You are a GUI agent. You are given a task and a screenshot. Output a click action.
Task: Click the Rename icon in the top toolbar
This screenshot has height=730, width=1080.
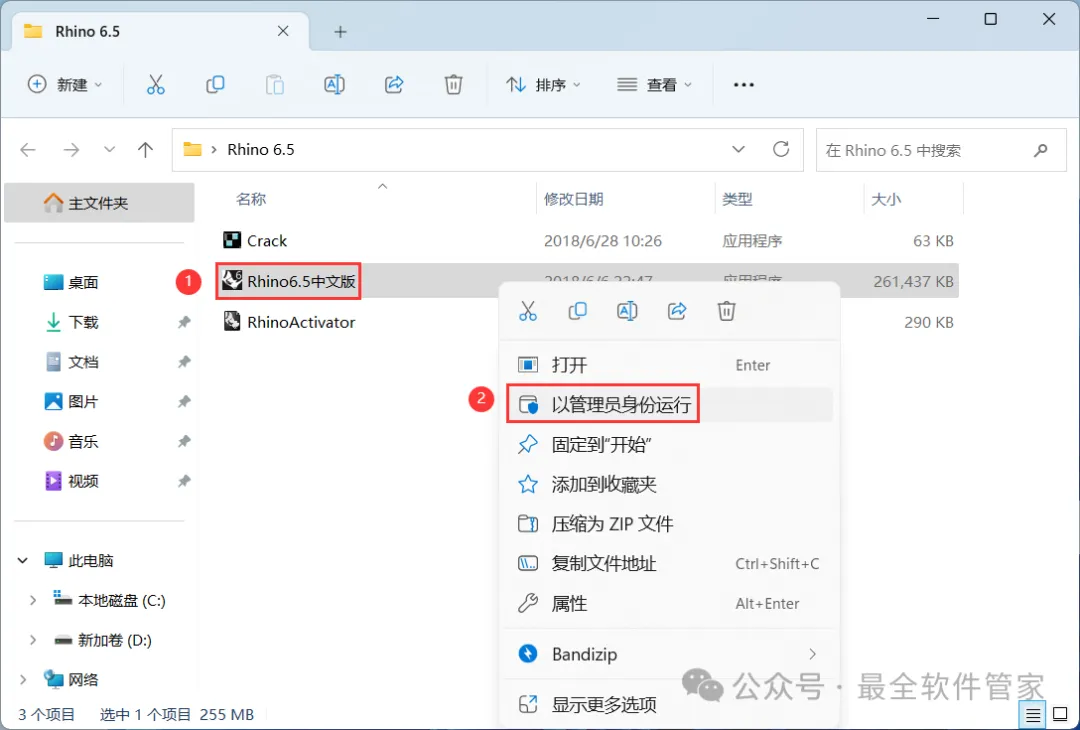click(x=334, y=85)
